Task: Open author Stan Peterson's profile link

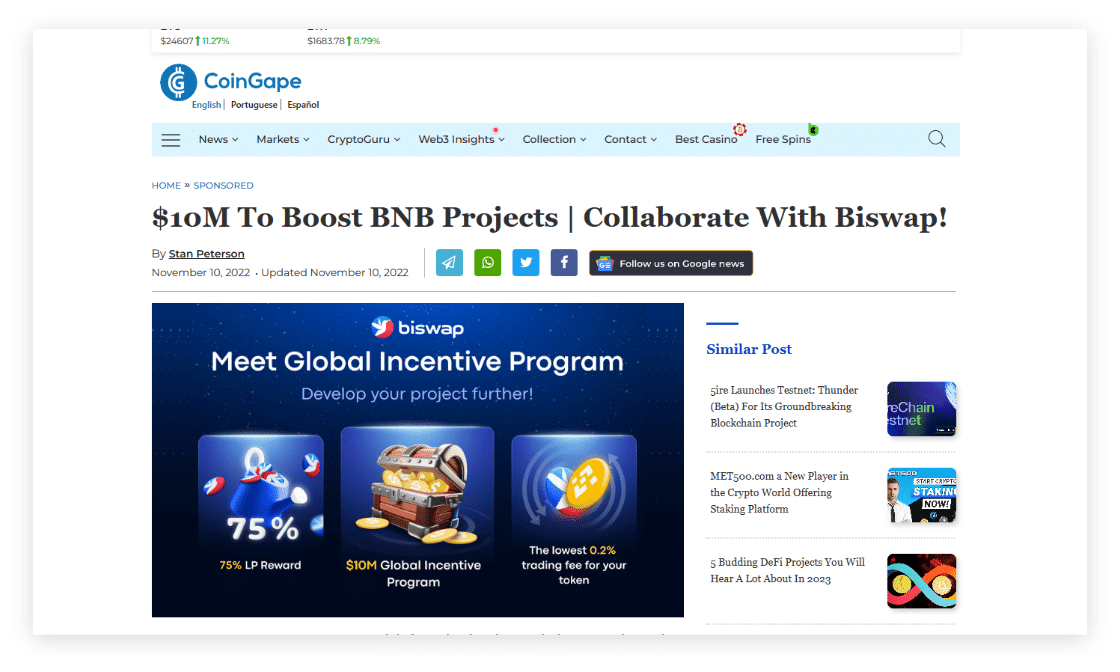Action: coord(206,254)
